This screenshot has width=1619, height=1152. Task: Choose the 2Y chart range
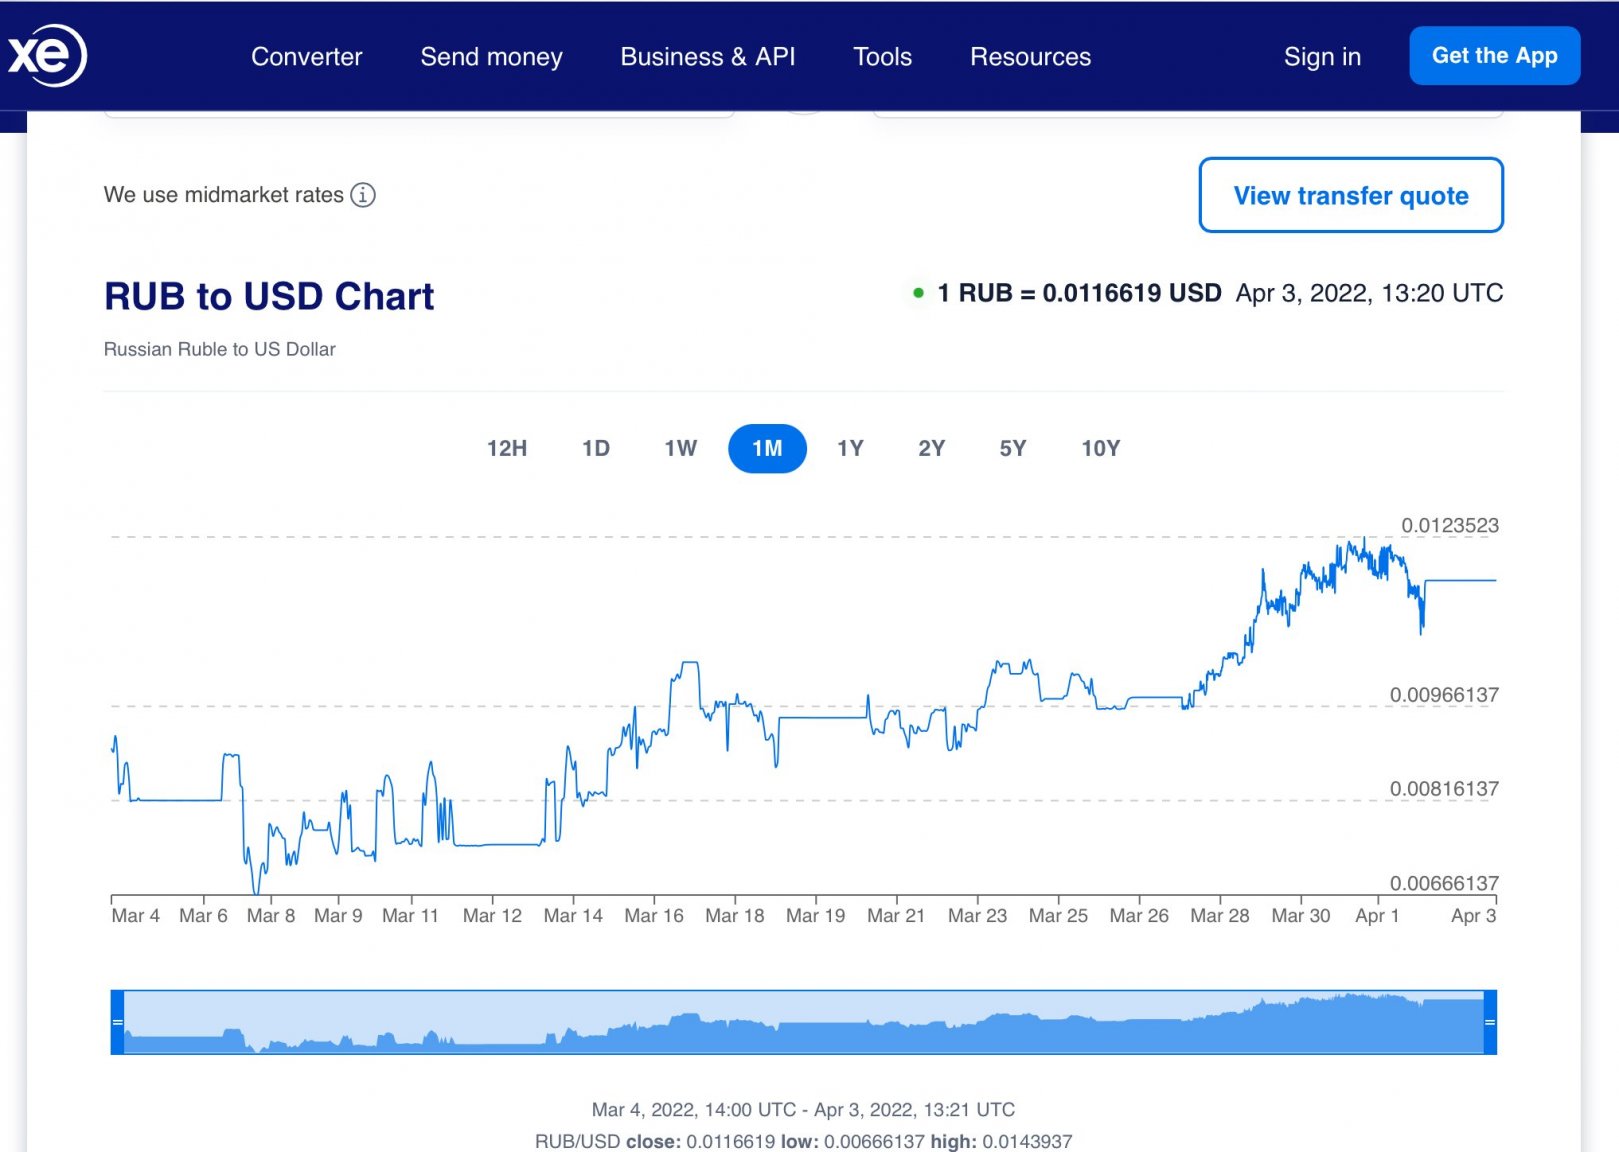pos(932,448)
